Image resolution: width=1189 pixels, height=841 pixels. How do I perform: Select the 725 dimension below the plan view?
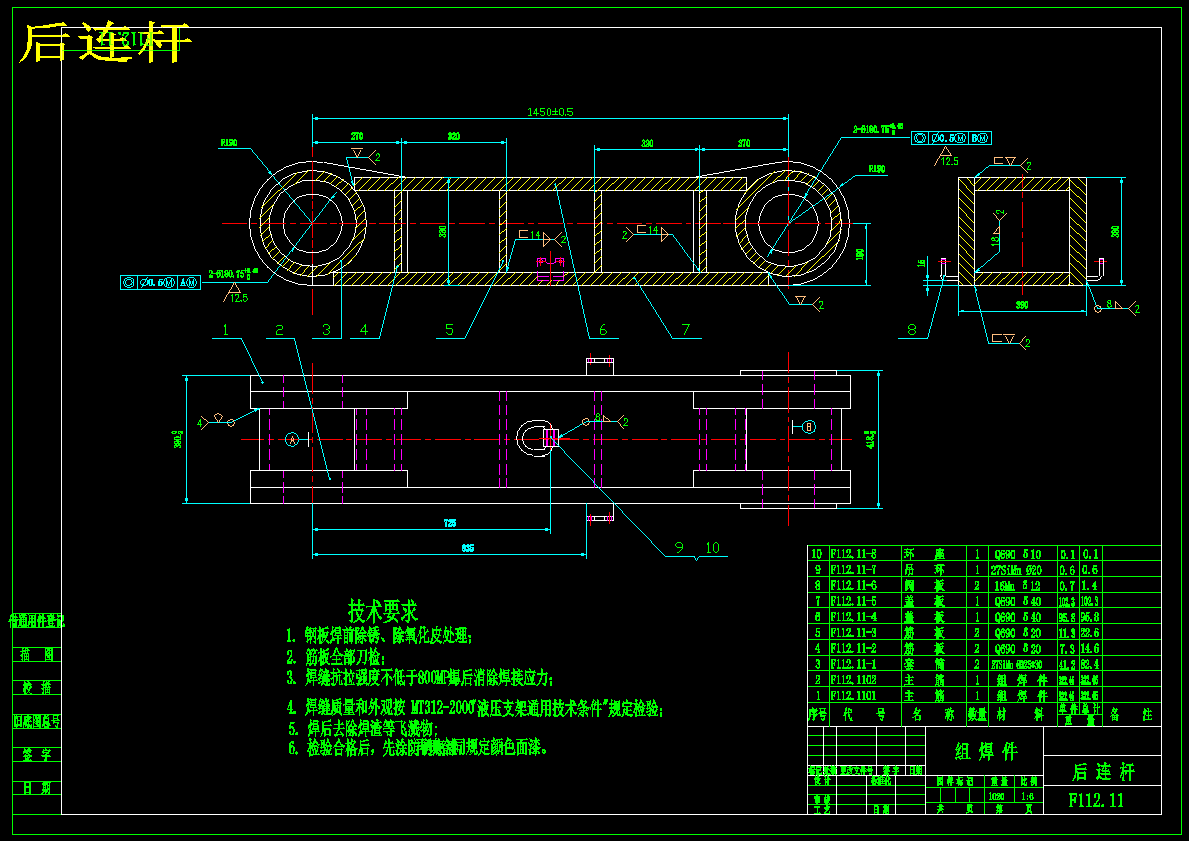point(450,523)
